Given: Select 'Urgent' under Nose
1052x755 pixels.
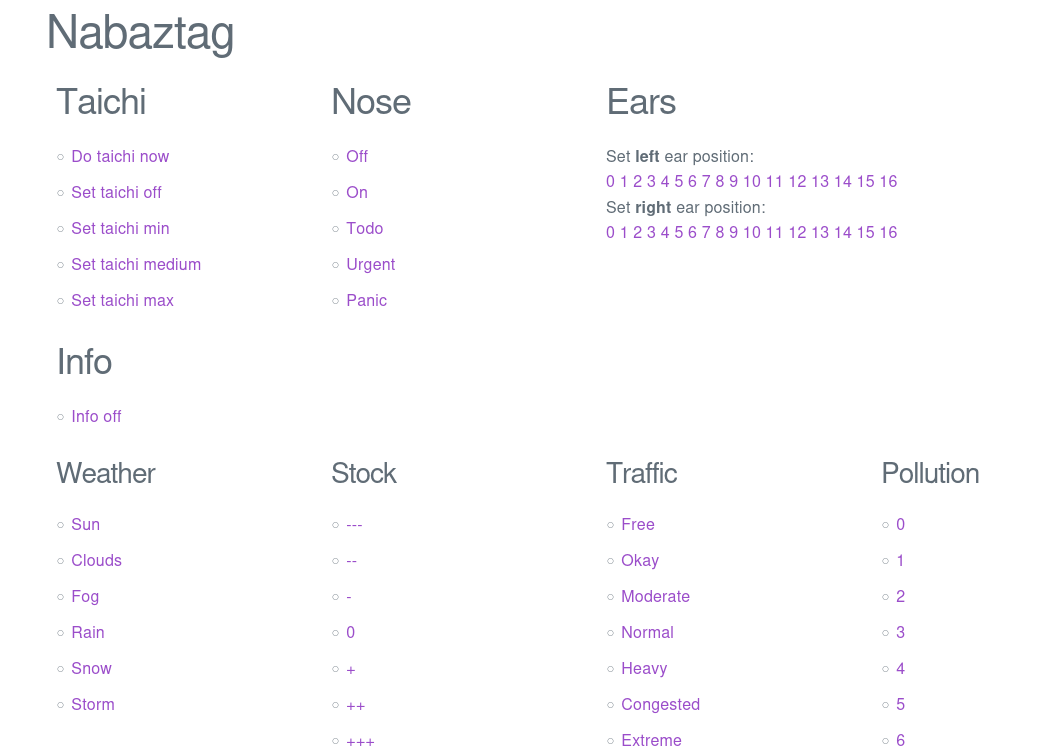Looking at the screenshot, I should click(x=370, y=264).
